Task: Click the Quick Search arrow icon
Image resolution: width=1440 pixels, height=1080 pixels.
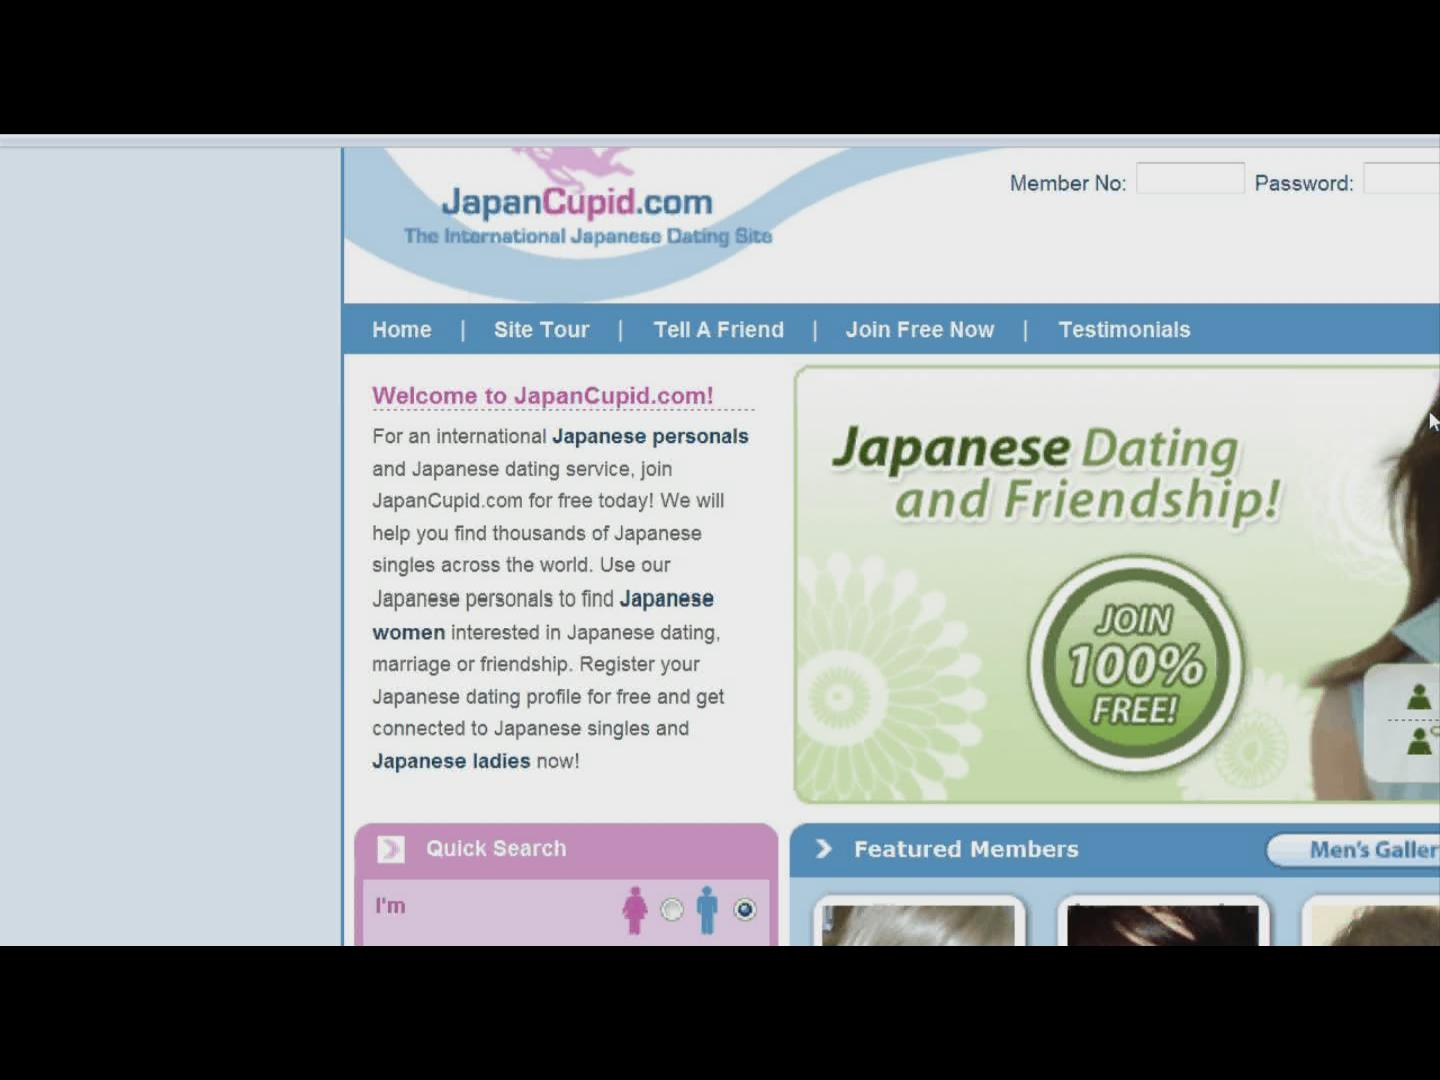Action: pyautogui.click(x=391, y=849)
